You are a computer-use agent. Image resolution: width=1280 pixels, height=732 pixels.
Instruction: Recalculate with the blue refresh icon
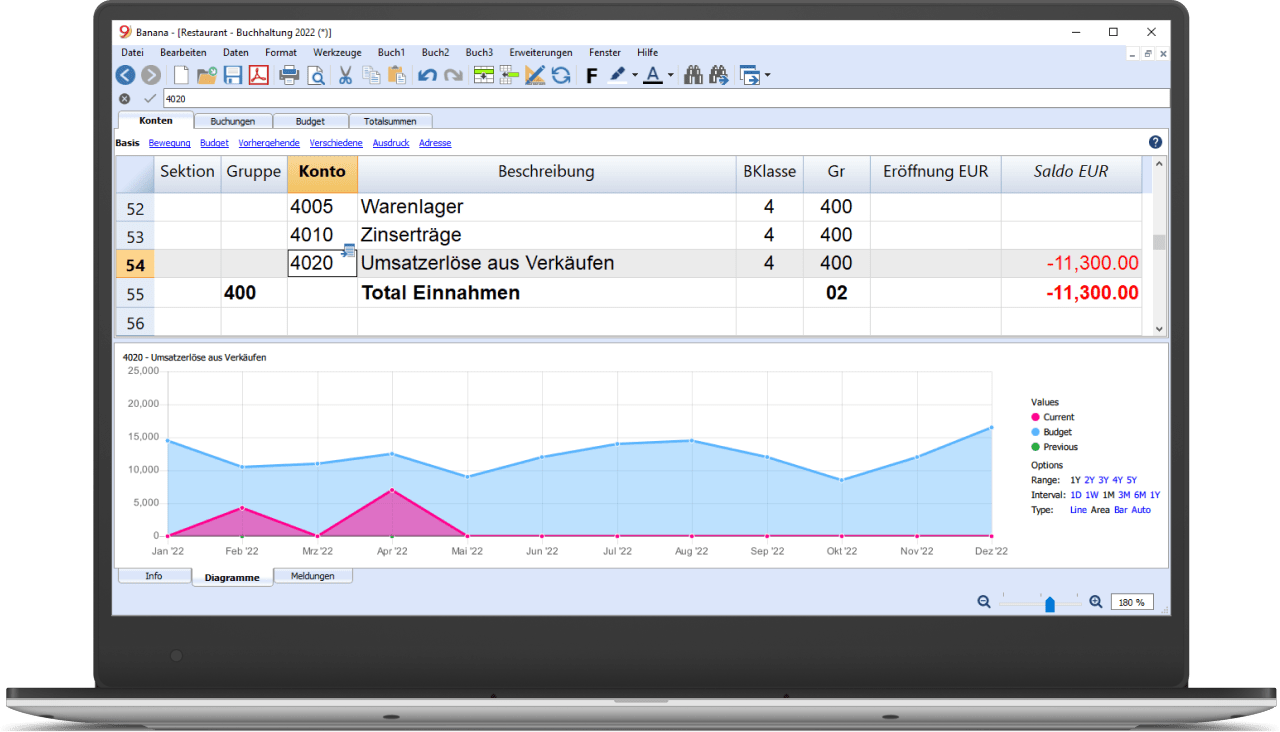click(x=561, y=75)
